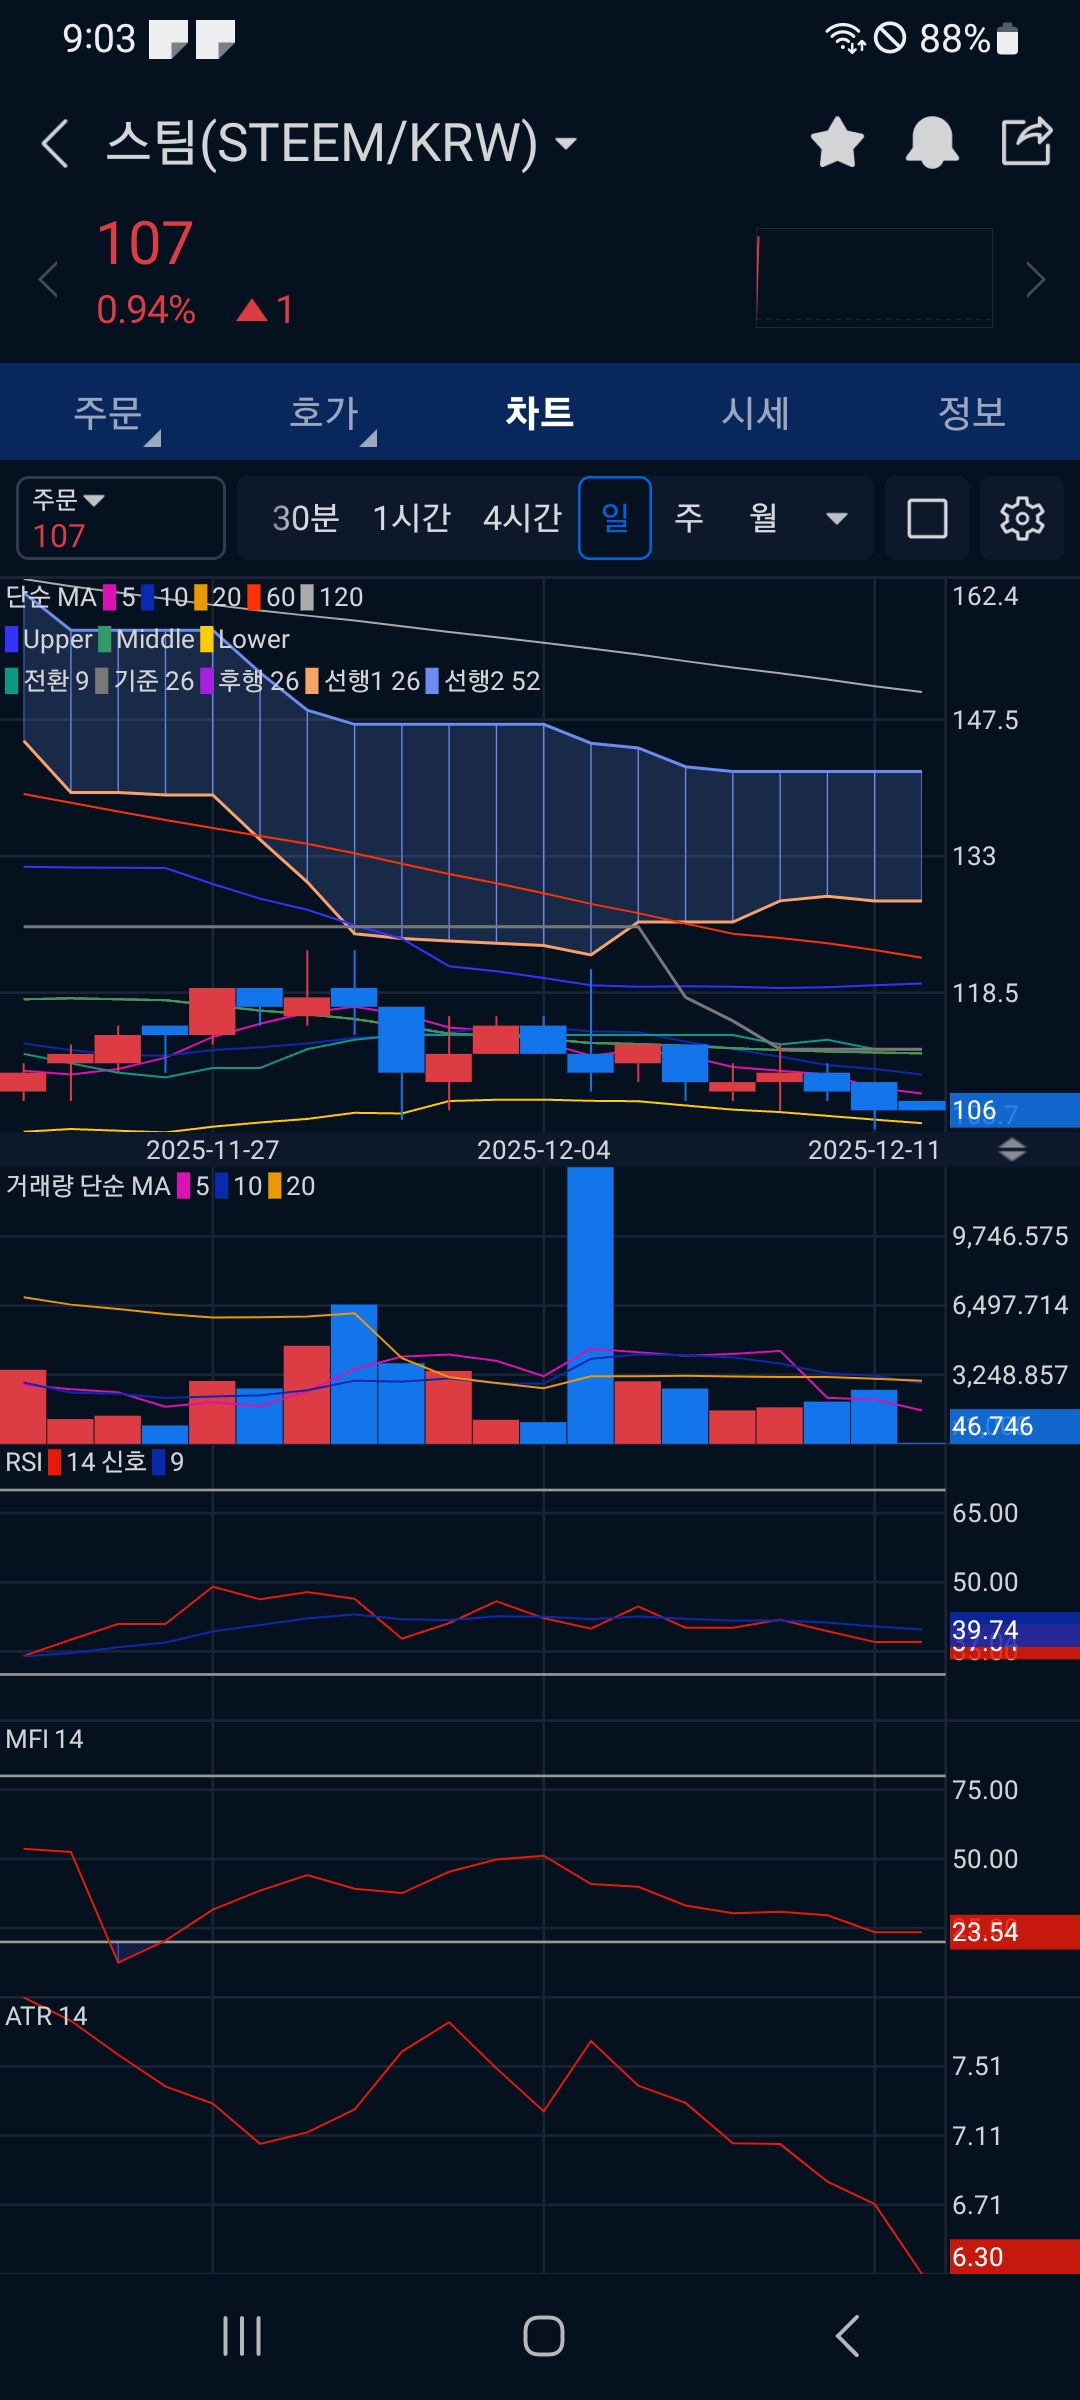The image size is (1080, 2400).
Task: Select the 일 daily interval
Action: [x=615, y=518]
